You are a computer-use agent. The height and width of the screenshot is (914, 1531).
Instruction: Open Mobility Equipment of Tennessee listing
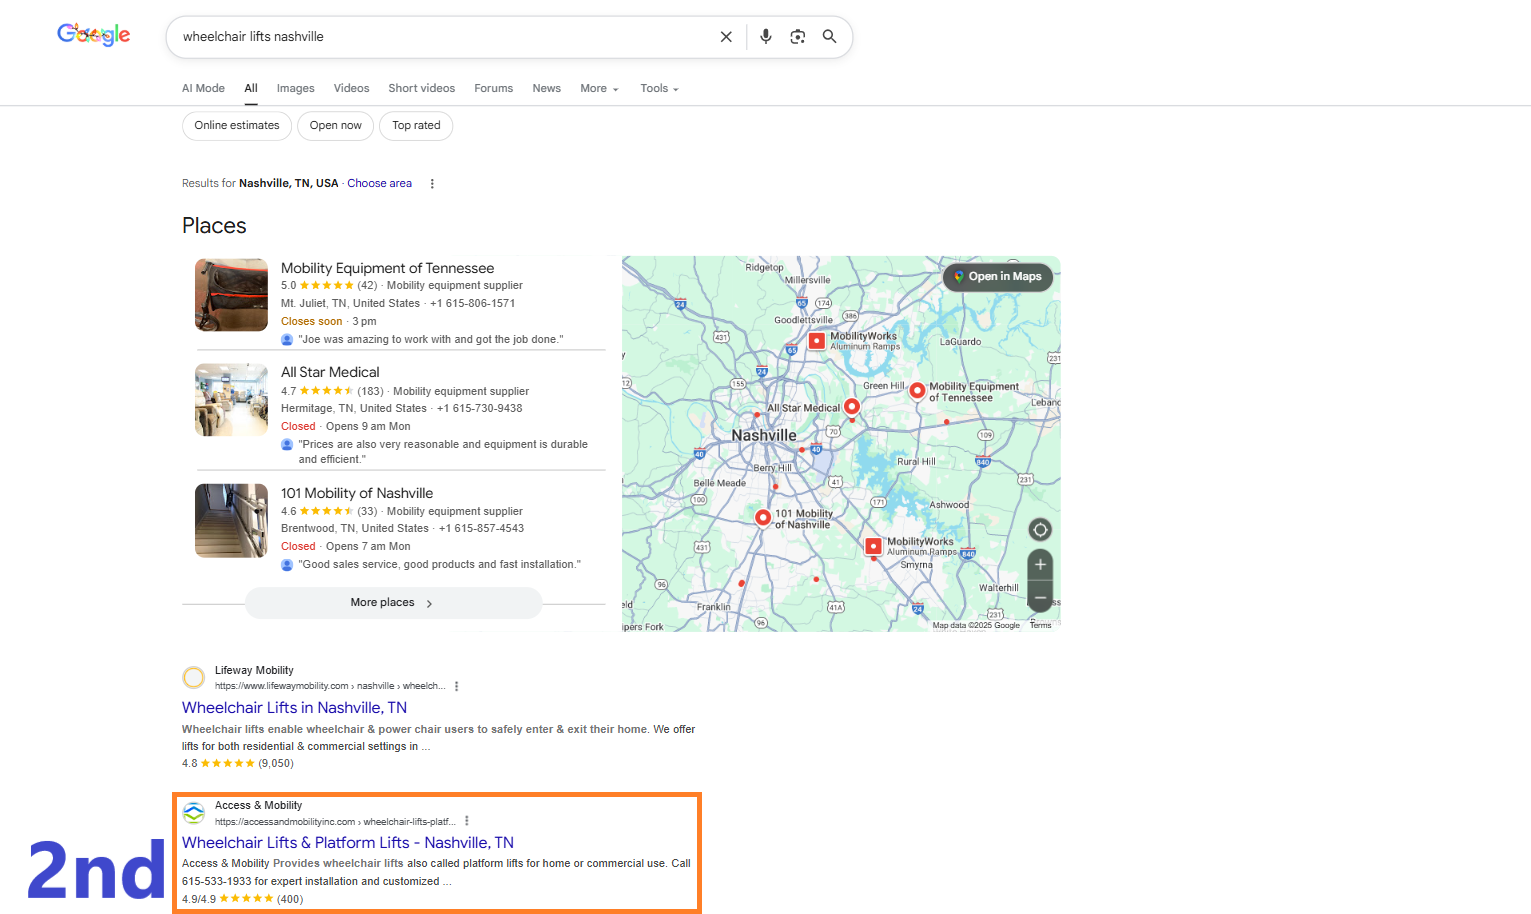tap(388, 268)
